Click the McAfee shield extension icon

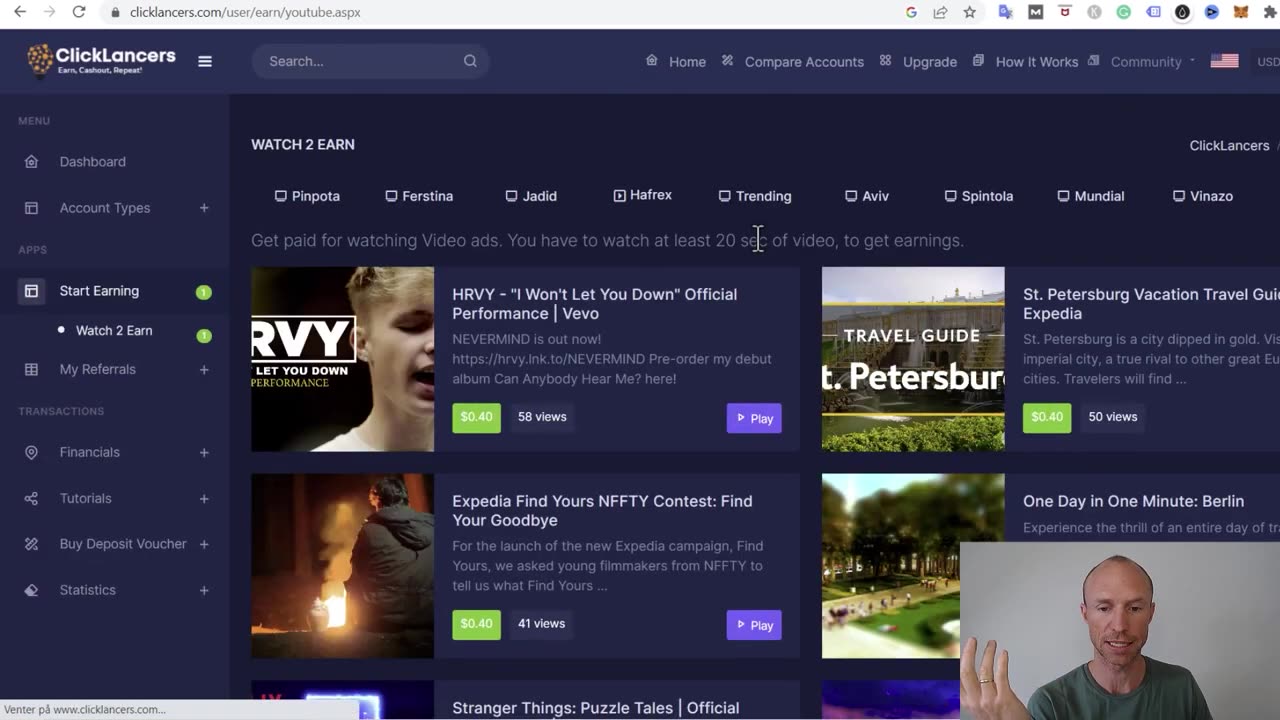tap(1064, 12)
